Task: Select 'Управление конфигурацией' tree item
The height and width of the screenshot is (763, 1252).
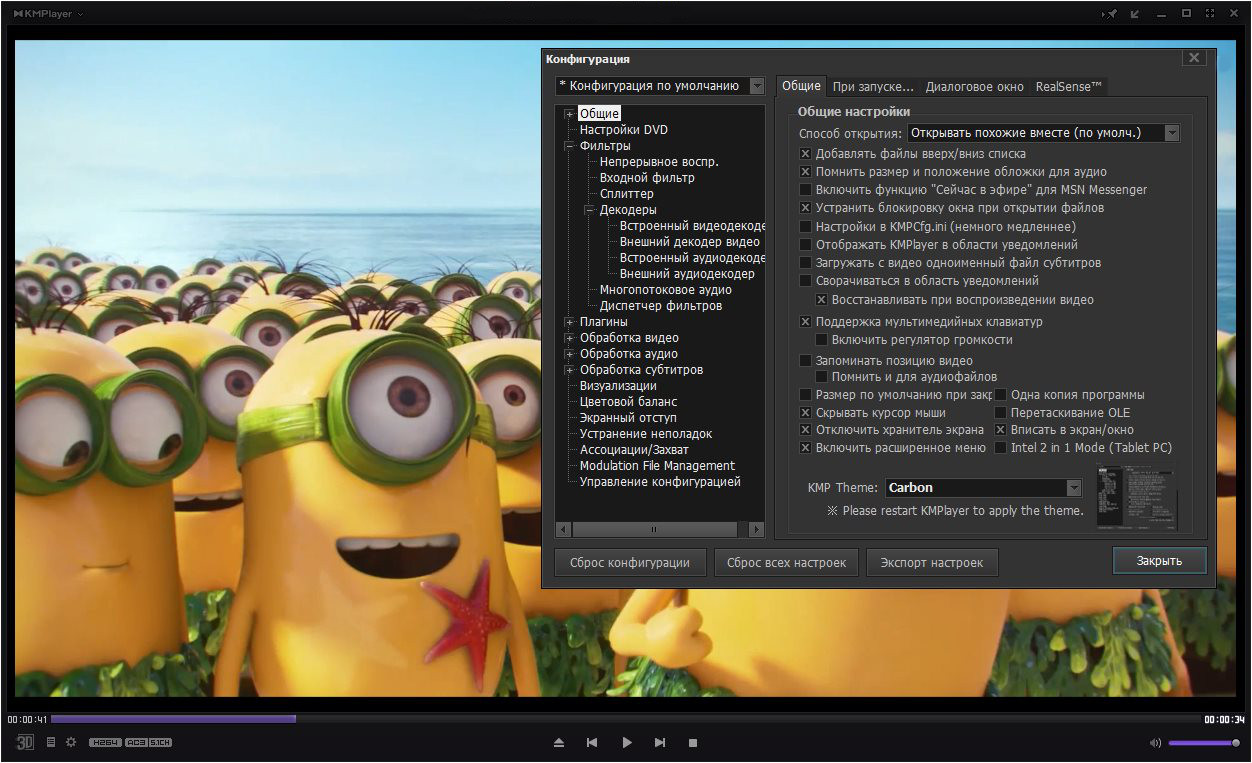Action: click(660, 482)
